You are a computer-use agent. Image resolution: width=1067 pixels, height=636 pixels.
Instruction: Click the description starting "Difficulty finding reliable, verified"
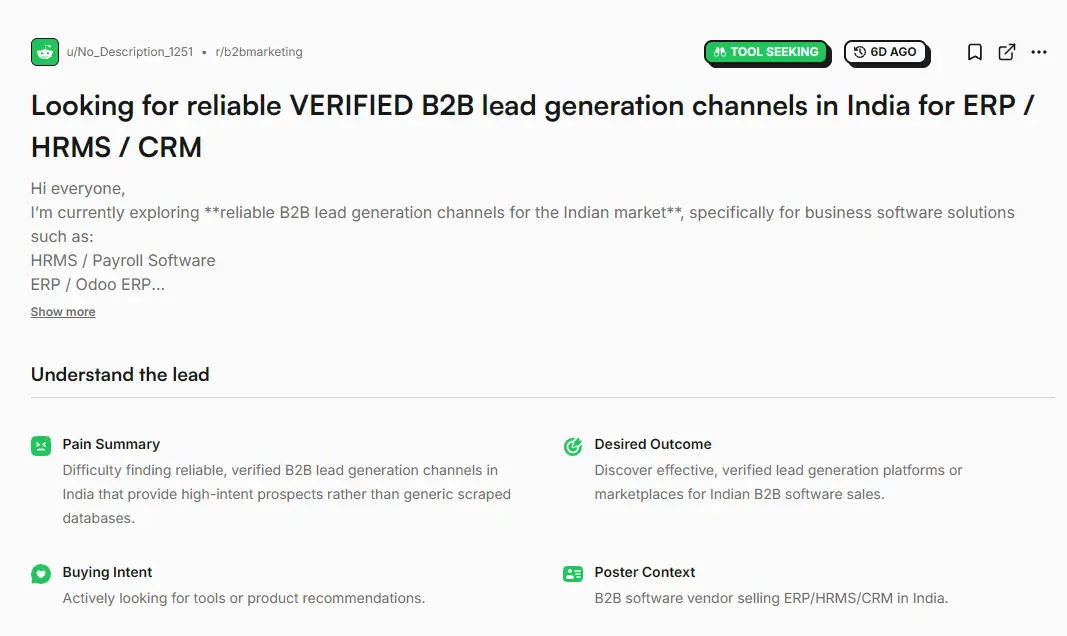pos(286,494)
